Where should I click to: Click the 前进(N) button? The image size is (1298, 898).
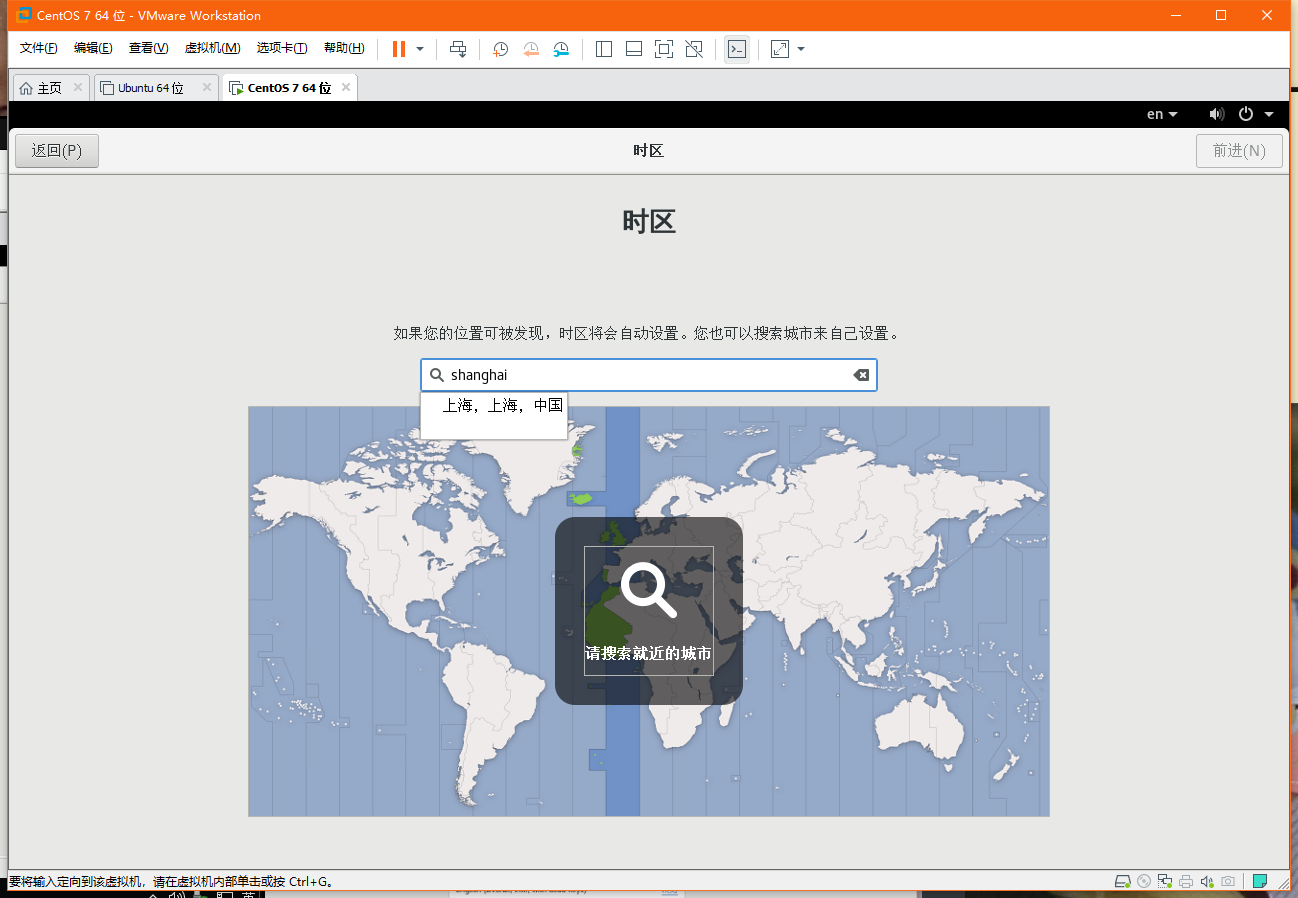[x=1239, y=151]
